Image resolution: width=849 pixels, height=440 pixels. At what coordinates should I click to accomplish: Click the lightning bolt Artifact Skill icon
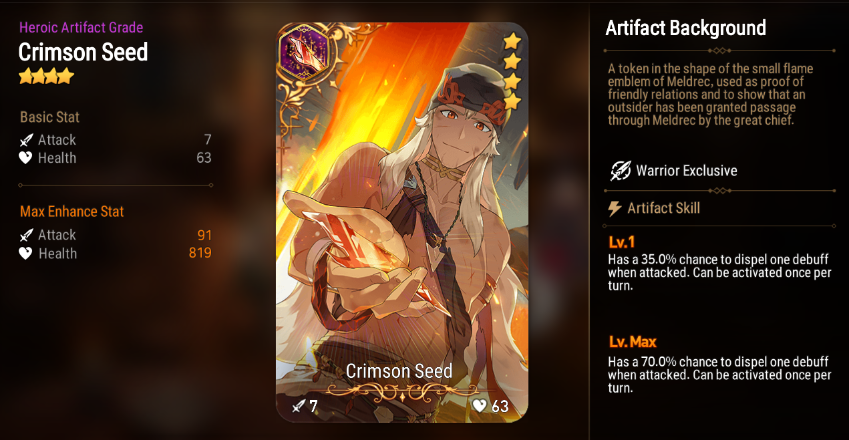pyautogui.click(x=615, y=208)
